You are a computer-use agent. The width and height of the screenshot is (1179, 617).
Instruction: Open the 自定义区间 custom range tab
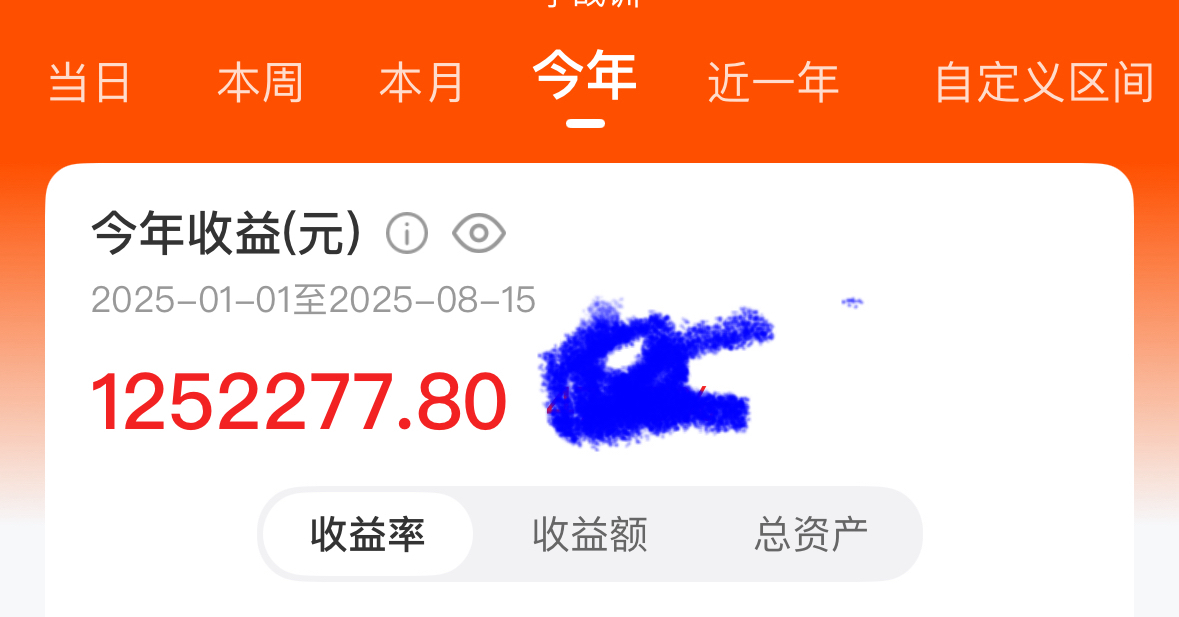point(1044,83)
